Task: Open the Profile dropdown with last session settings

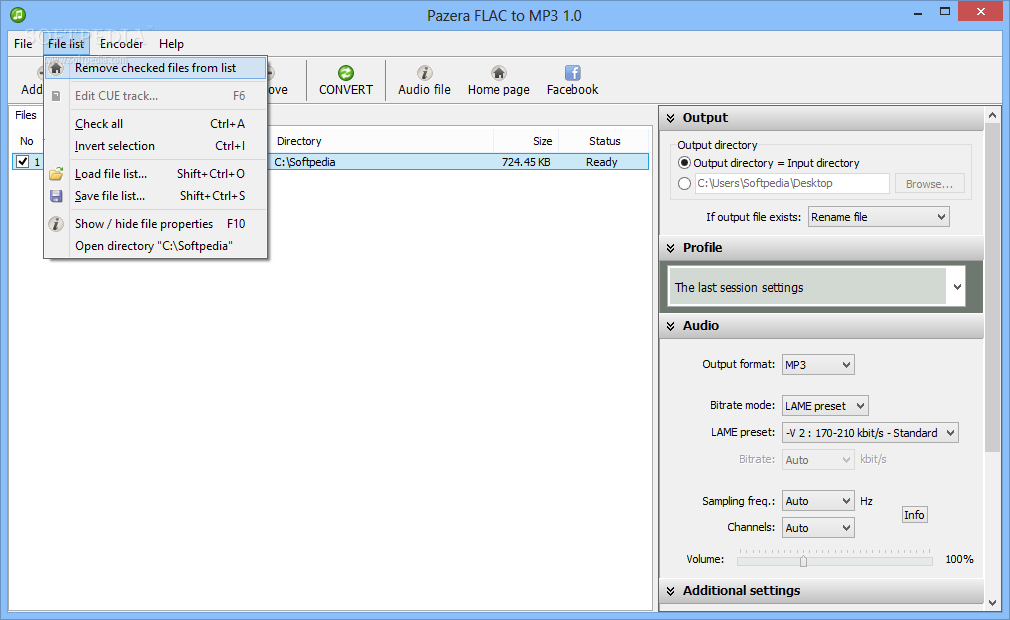Action: [x=816, y=287]
